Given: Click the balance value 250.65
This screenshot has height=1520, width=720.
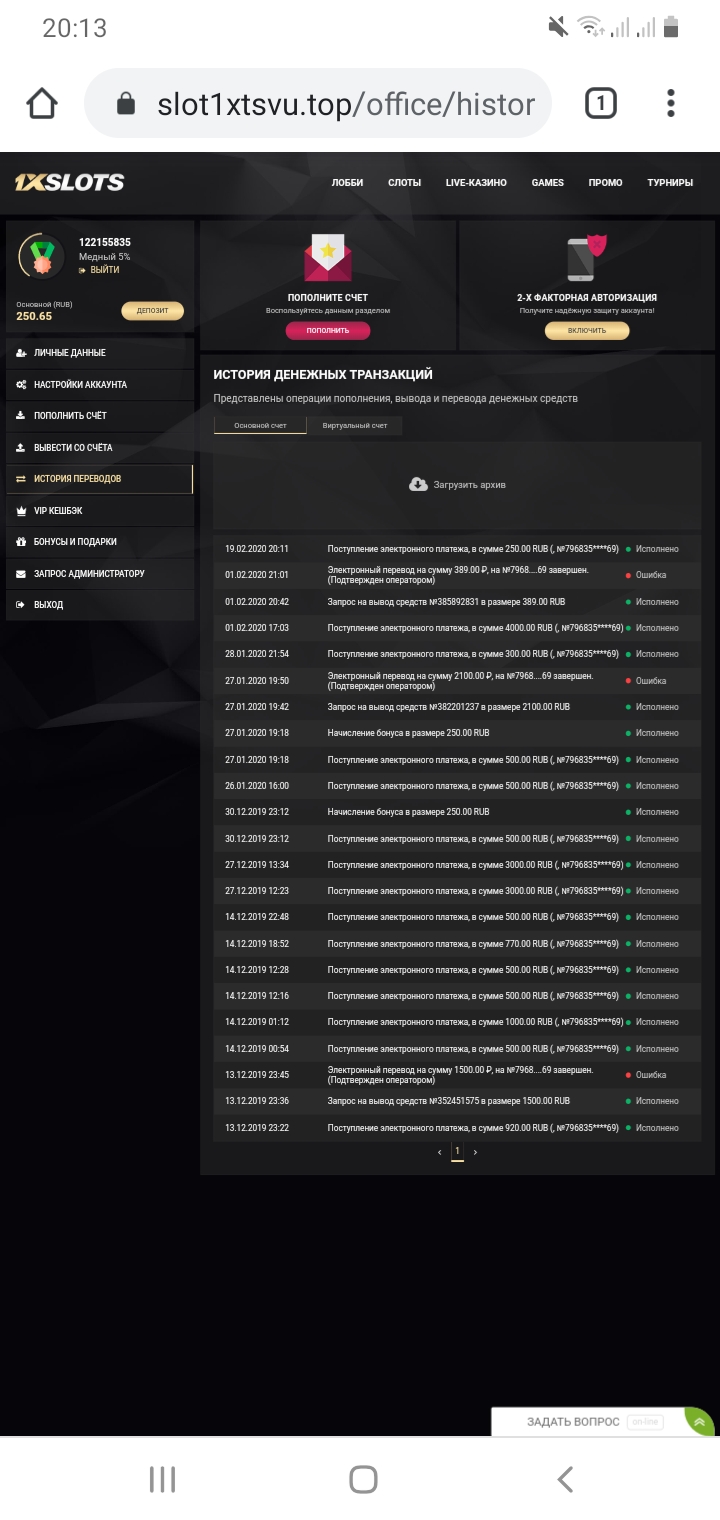Looking at the screenshot, I should (x=34, y=316).
